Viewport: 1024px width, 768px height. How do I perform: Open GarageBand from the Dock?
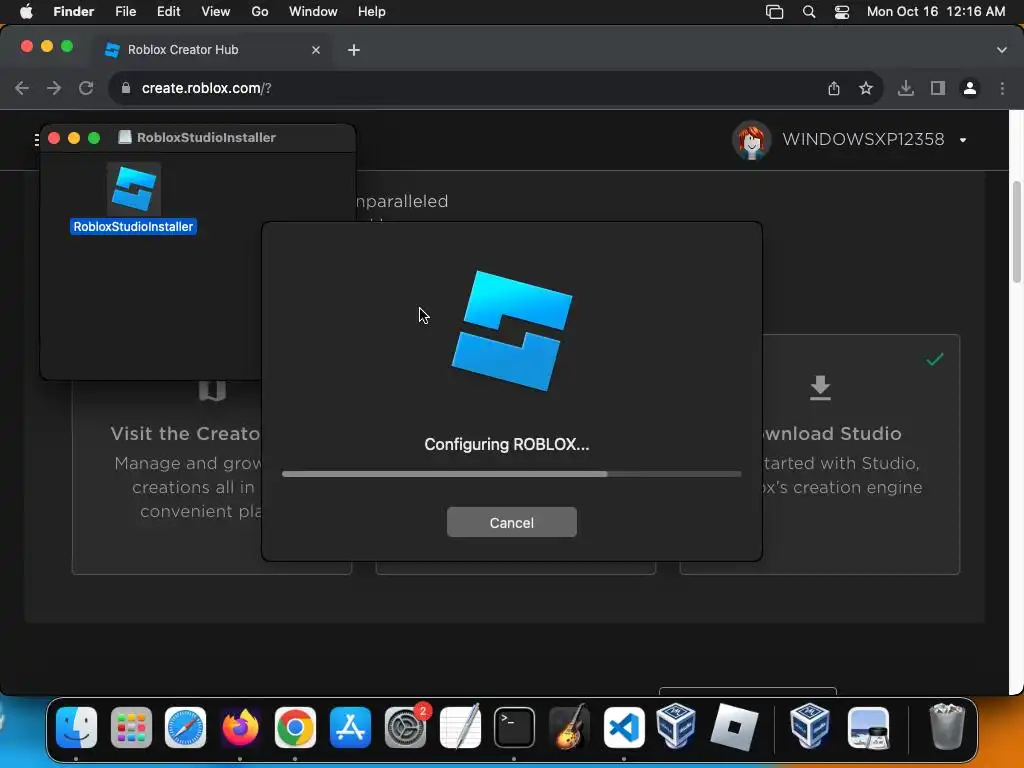[x=569, y=727]
